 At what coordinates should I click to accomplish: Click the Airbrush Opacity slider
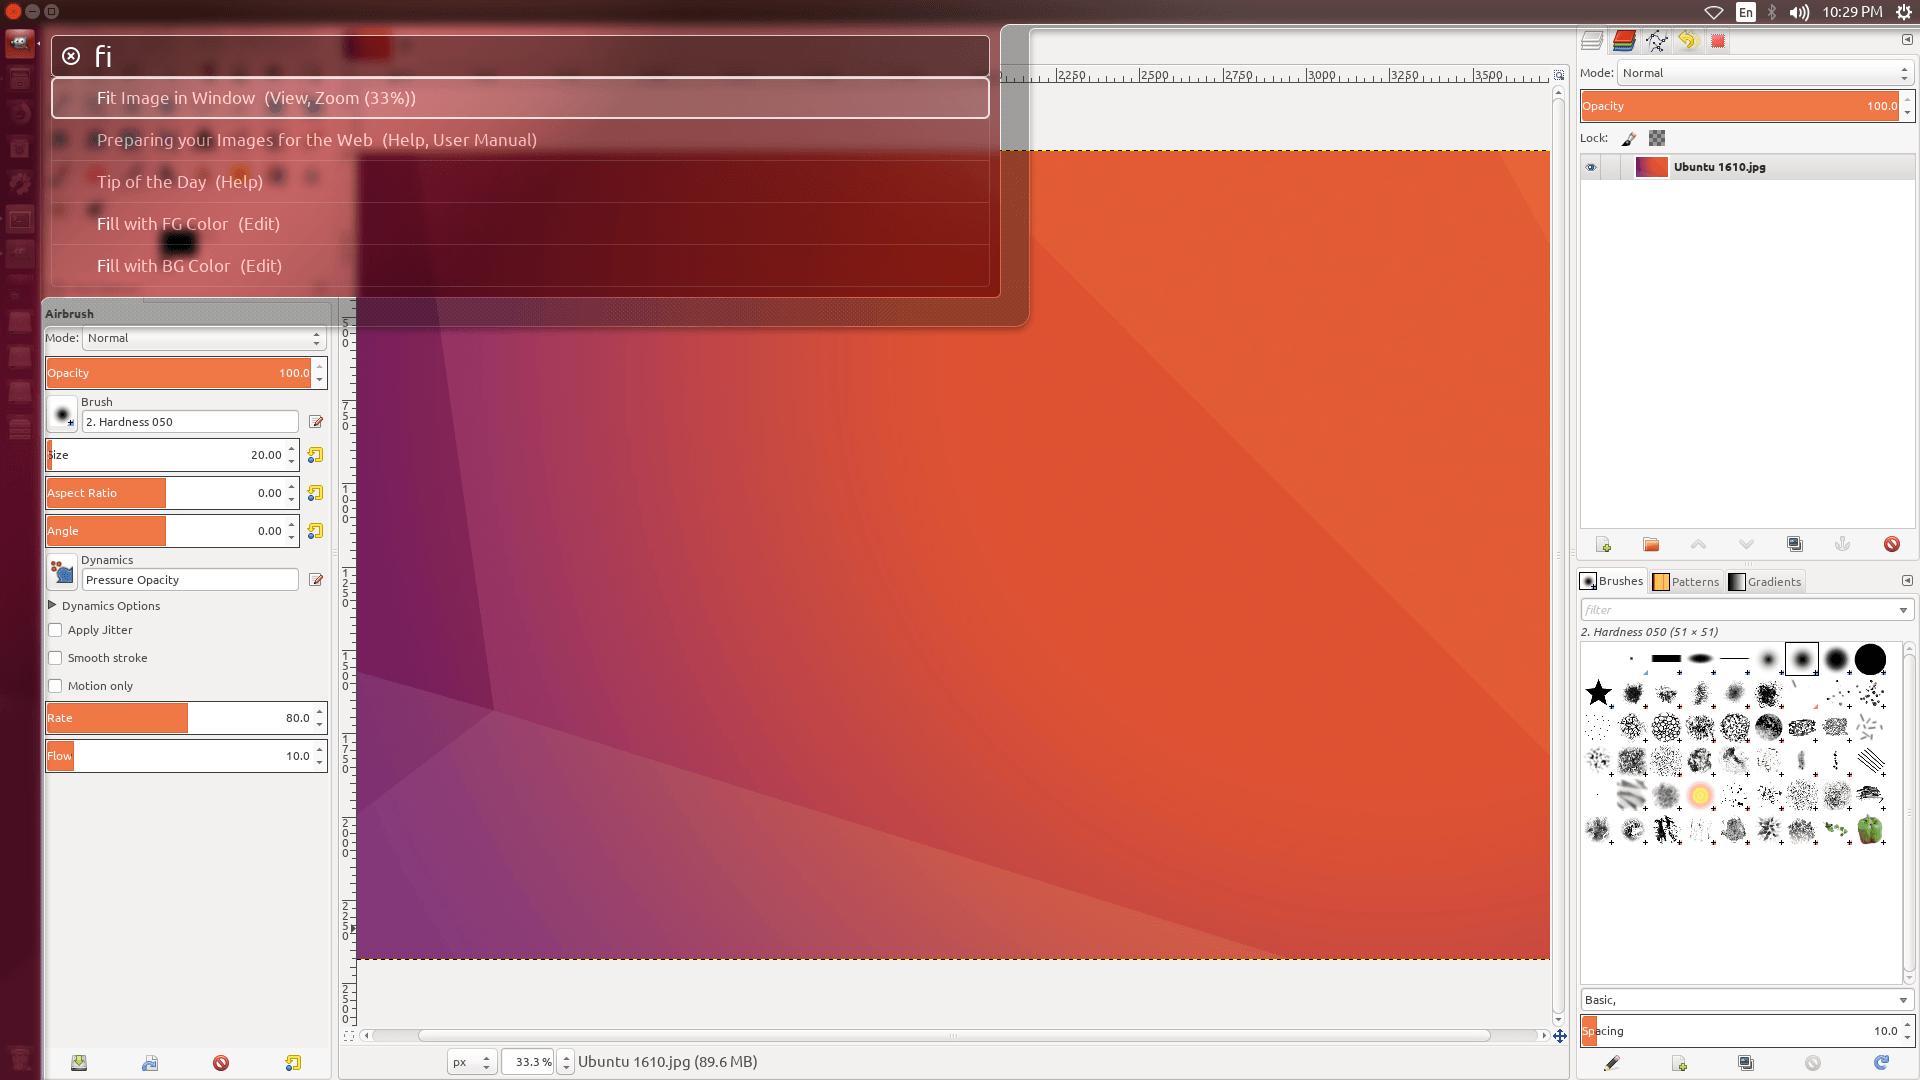click(180, 373)
